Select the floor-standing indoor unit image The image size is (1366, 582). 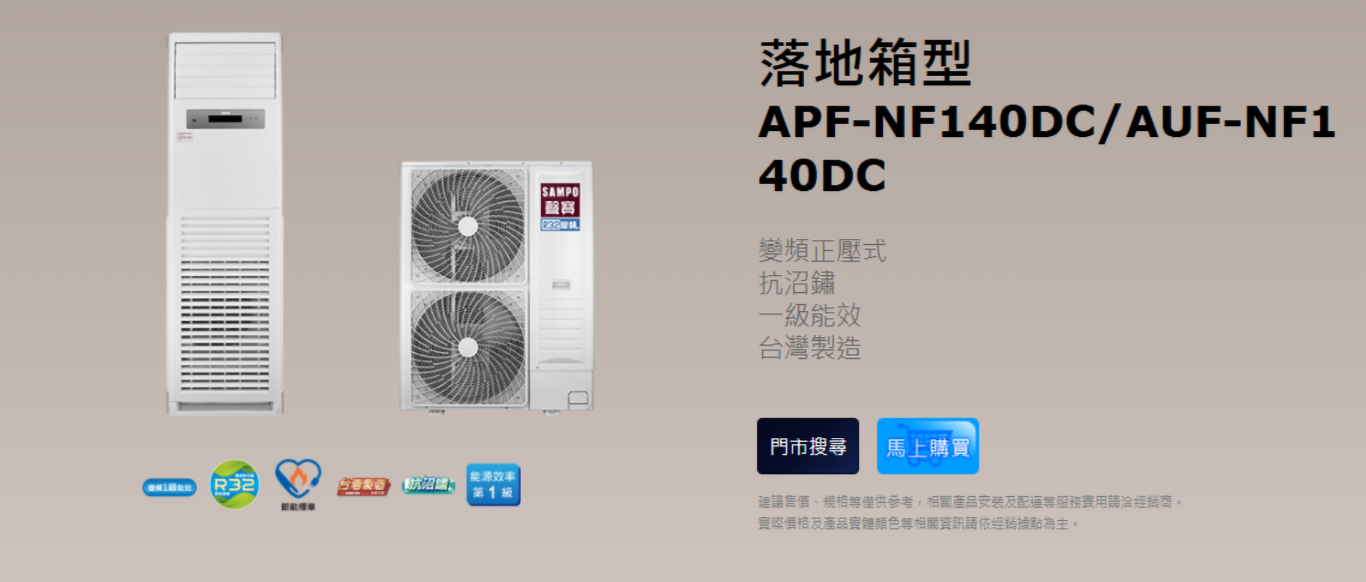225,223
